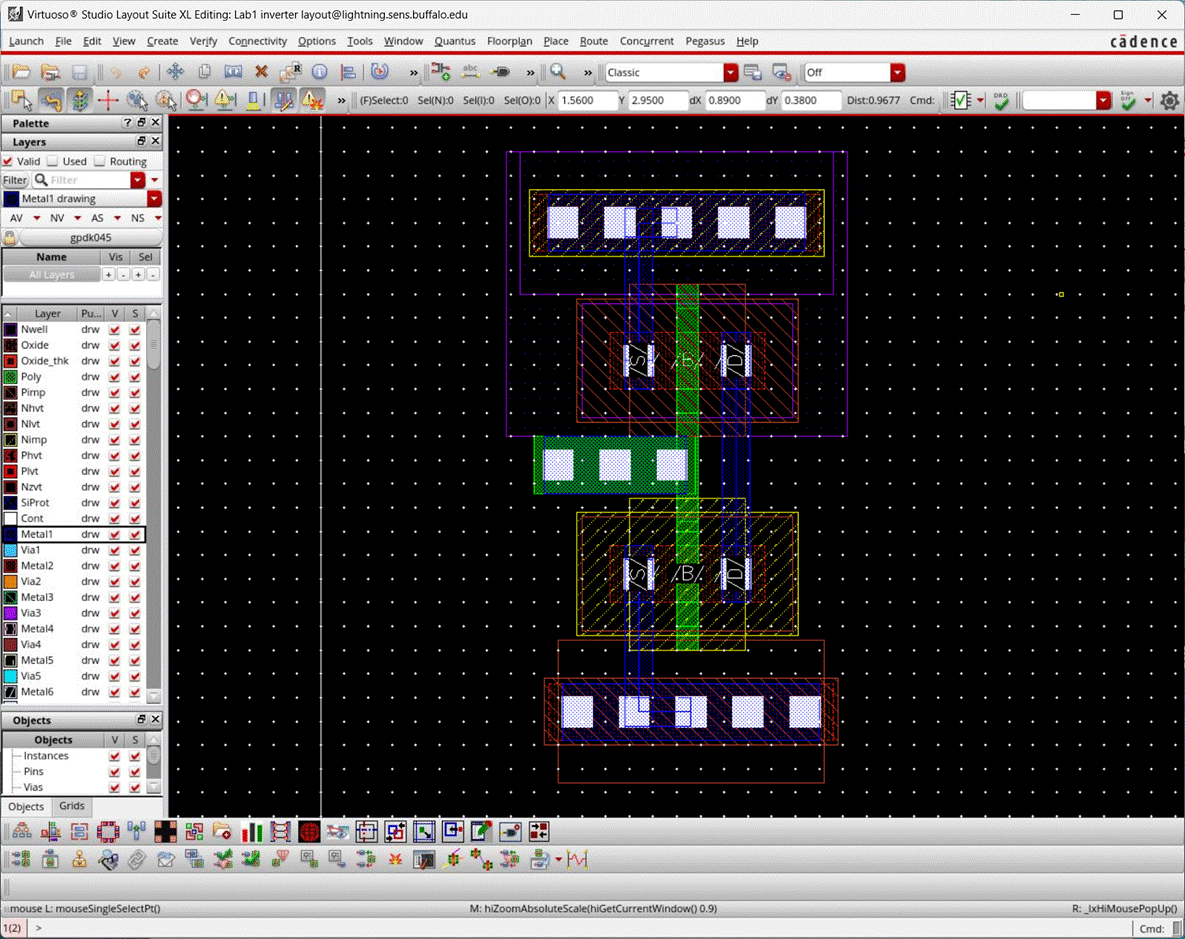The width and height of the screenshot is (1185, 939).
Task: Click the AV button in the Layers palette
Action: (16, 217)
